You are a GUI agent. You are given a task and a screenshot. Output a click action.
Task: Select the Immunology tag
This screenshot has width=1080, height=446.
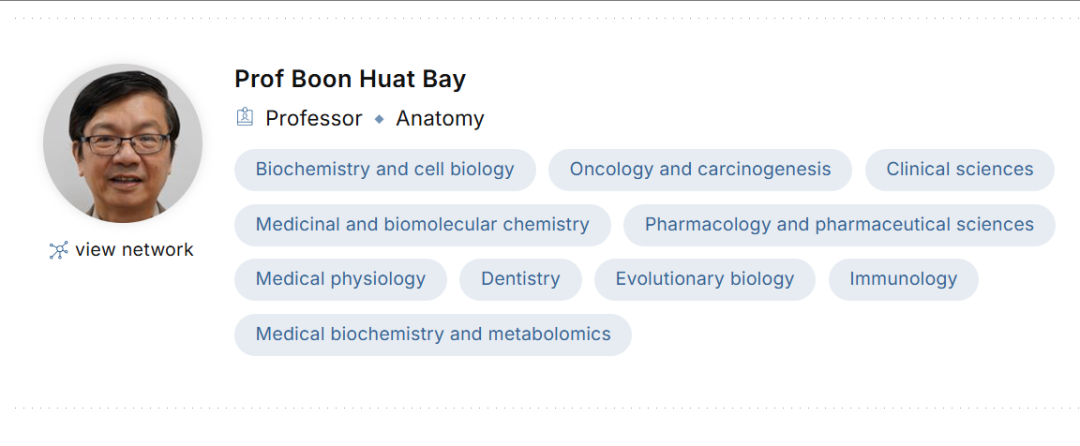pyautogui.click(x=903, y=280)
